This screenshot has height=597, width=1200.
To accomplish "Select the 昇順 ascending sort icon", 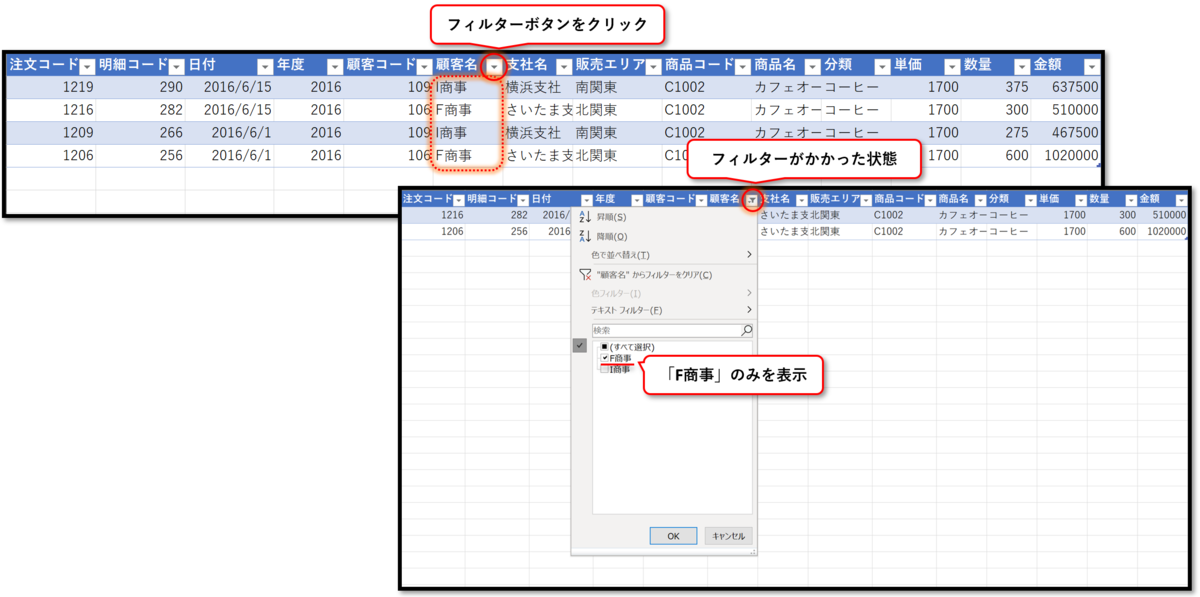I will click(583, 215).
